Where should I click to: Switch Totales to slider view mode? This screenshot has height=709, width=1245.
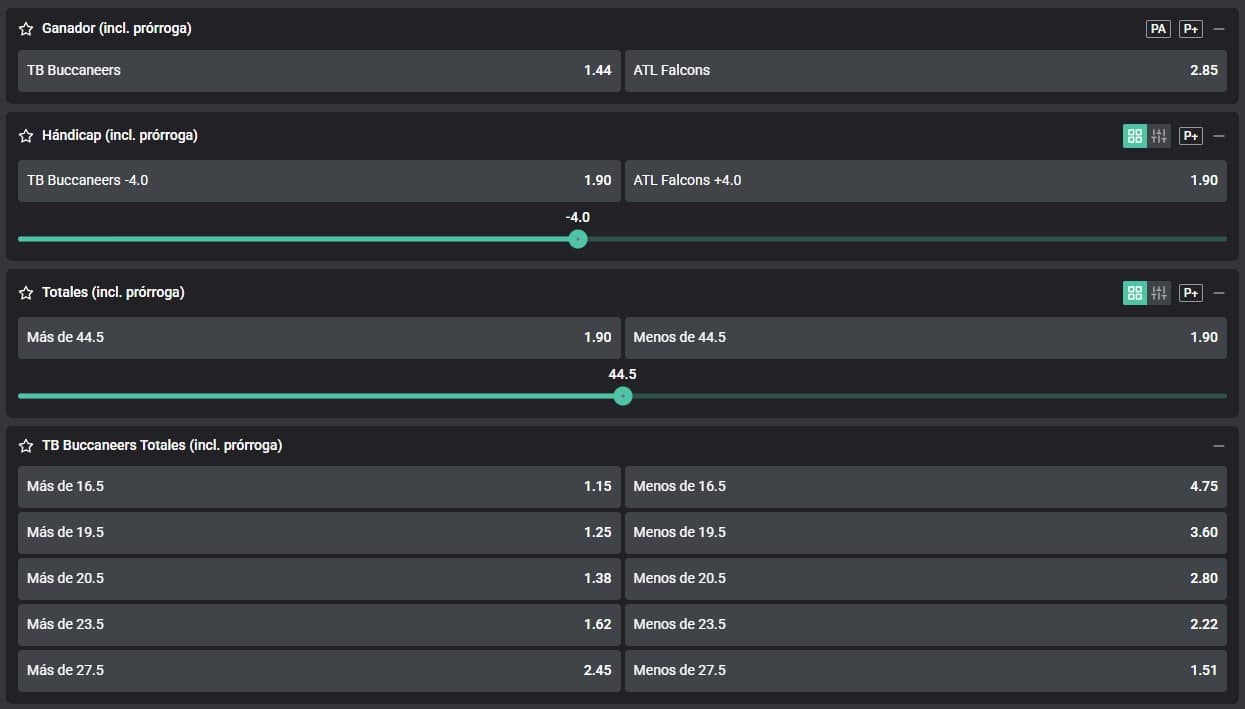click(x=1159, y=293)
